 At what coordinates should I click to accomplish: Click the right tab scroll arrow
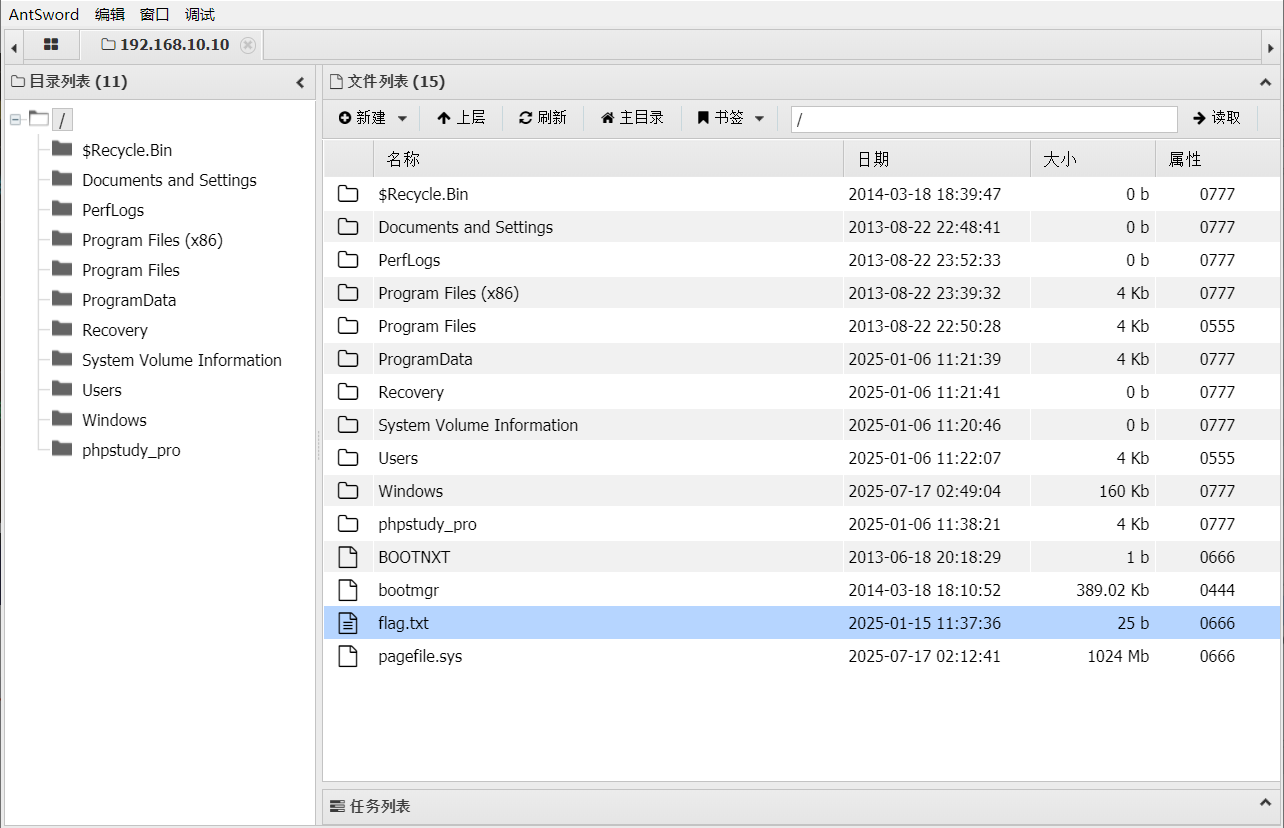[x=1271, y=46]
